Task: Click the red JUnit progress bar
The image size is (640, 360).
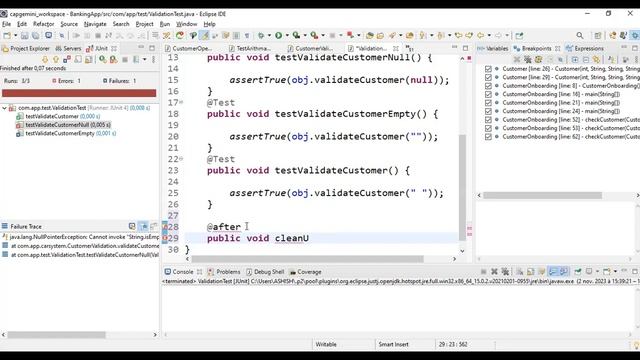Action: (x=79, y=93)
